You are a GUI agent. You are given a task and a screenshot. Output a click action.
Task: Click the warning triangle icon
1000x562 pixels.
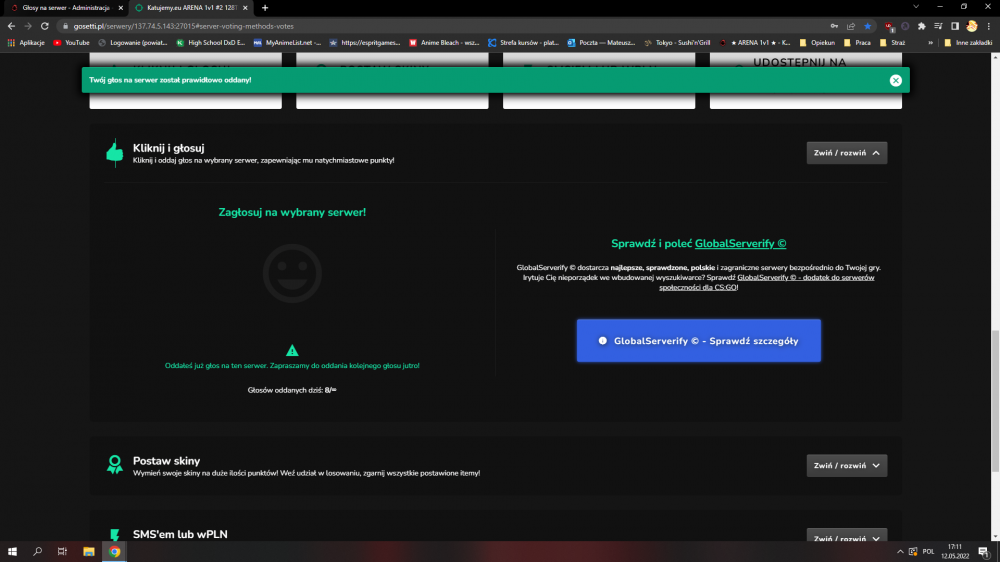tap(292, 350)
